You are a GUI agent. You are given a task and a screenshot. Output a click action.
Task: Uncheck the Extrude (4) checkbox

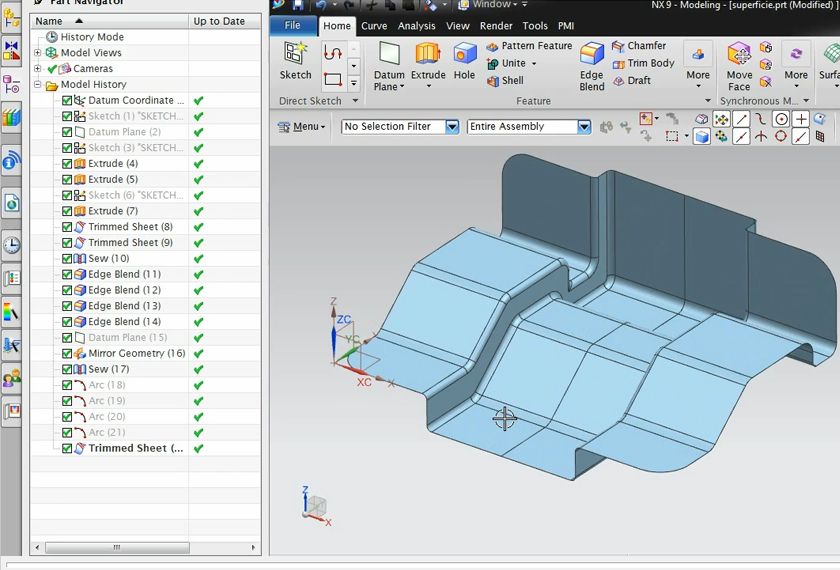click(67, 164)
